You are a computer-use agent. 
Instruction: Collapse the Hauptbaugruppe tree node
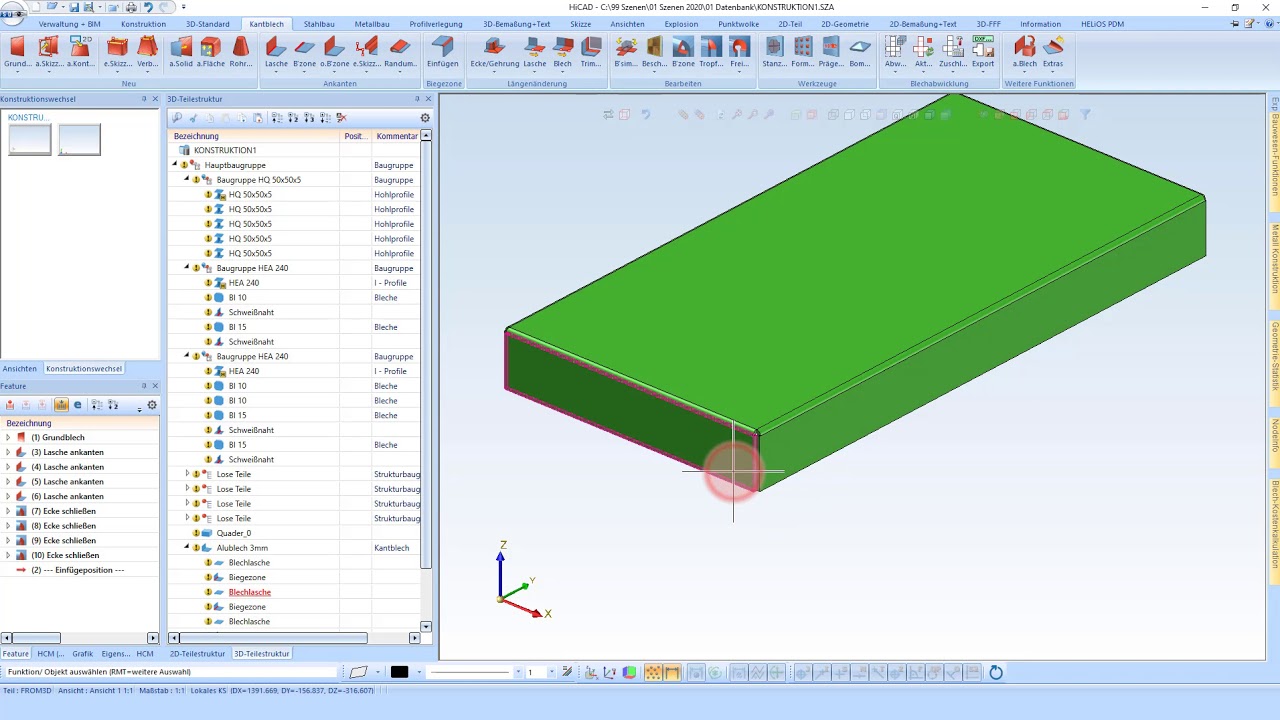[175, 165]
